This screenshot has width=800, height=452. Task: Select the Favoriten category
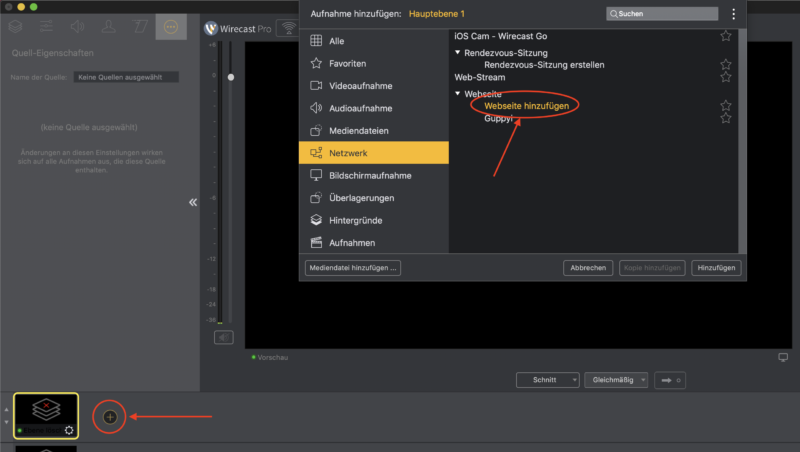[x=374, y=63]
